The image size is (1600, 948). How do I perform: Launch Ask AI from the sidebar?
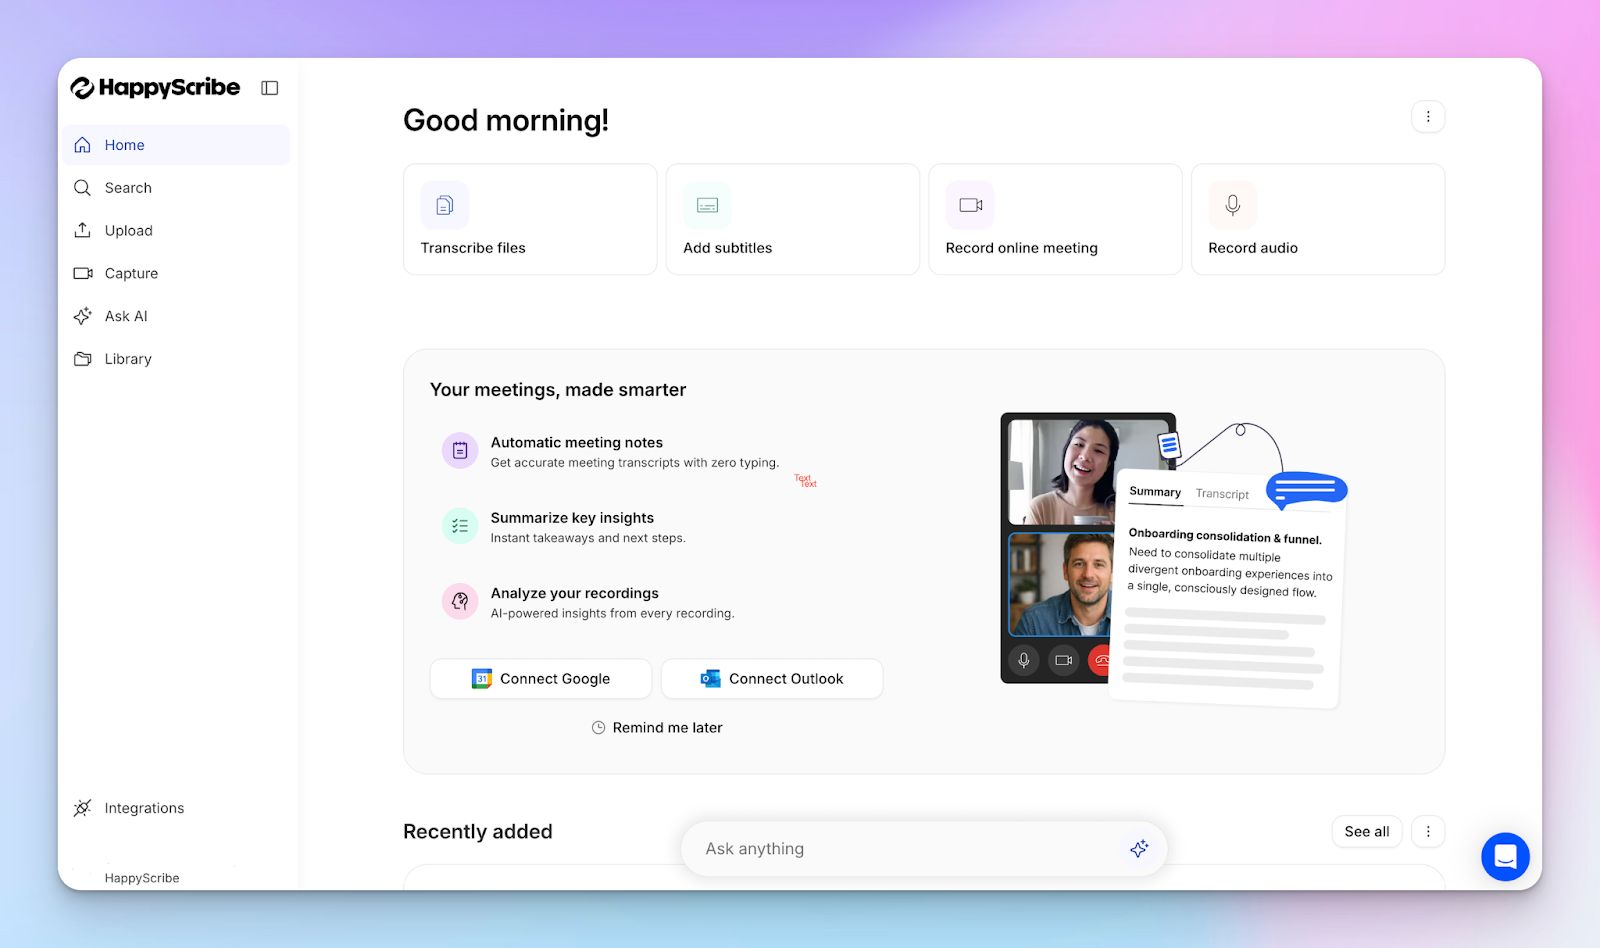[x=125, y=316]
